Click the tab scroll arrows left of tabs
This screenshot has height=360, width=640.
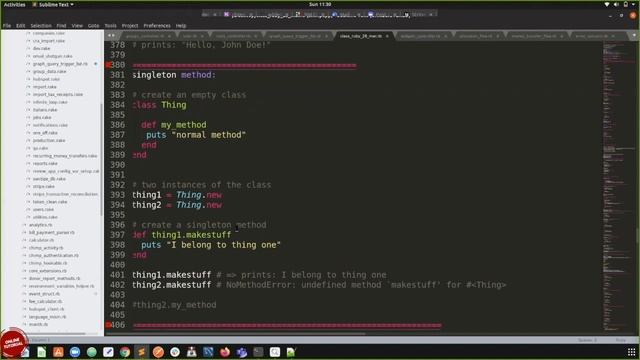coord(111,36)
